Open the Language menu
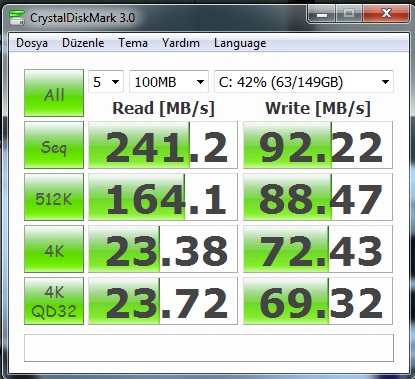Screen dimensions: 415x379 tap(240, 43)
